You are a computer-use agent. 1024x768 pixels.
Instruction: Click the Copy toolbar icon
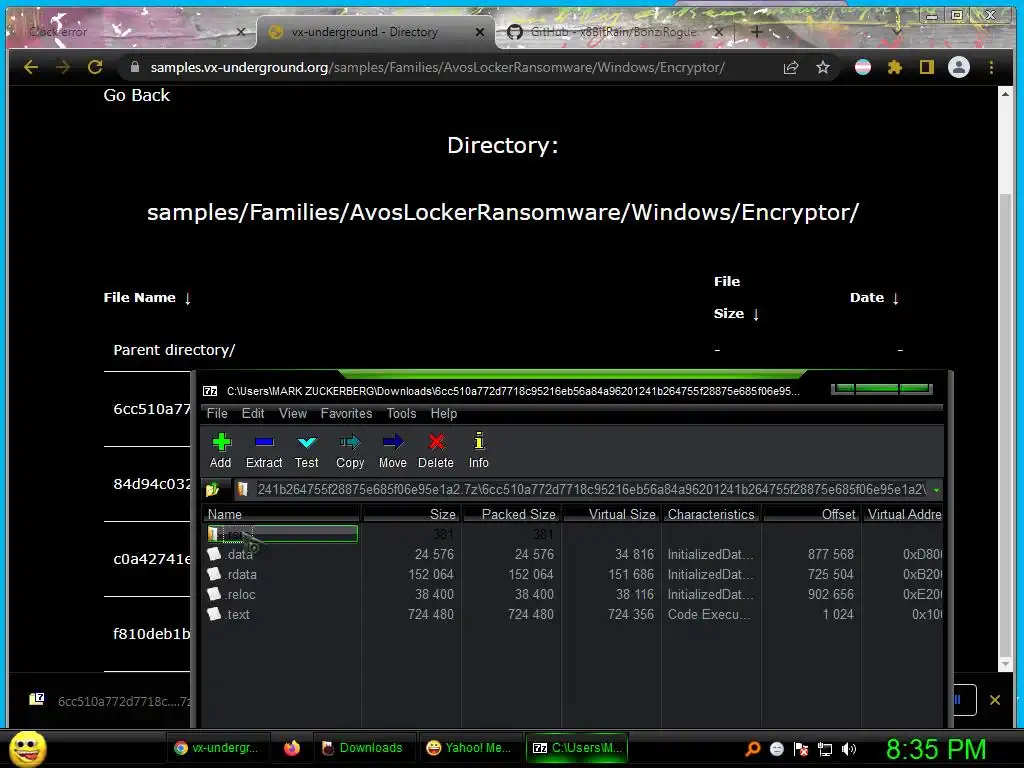[x=350, y=450]
